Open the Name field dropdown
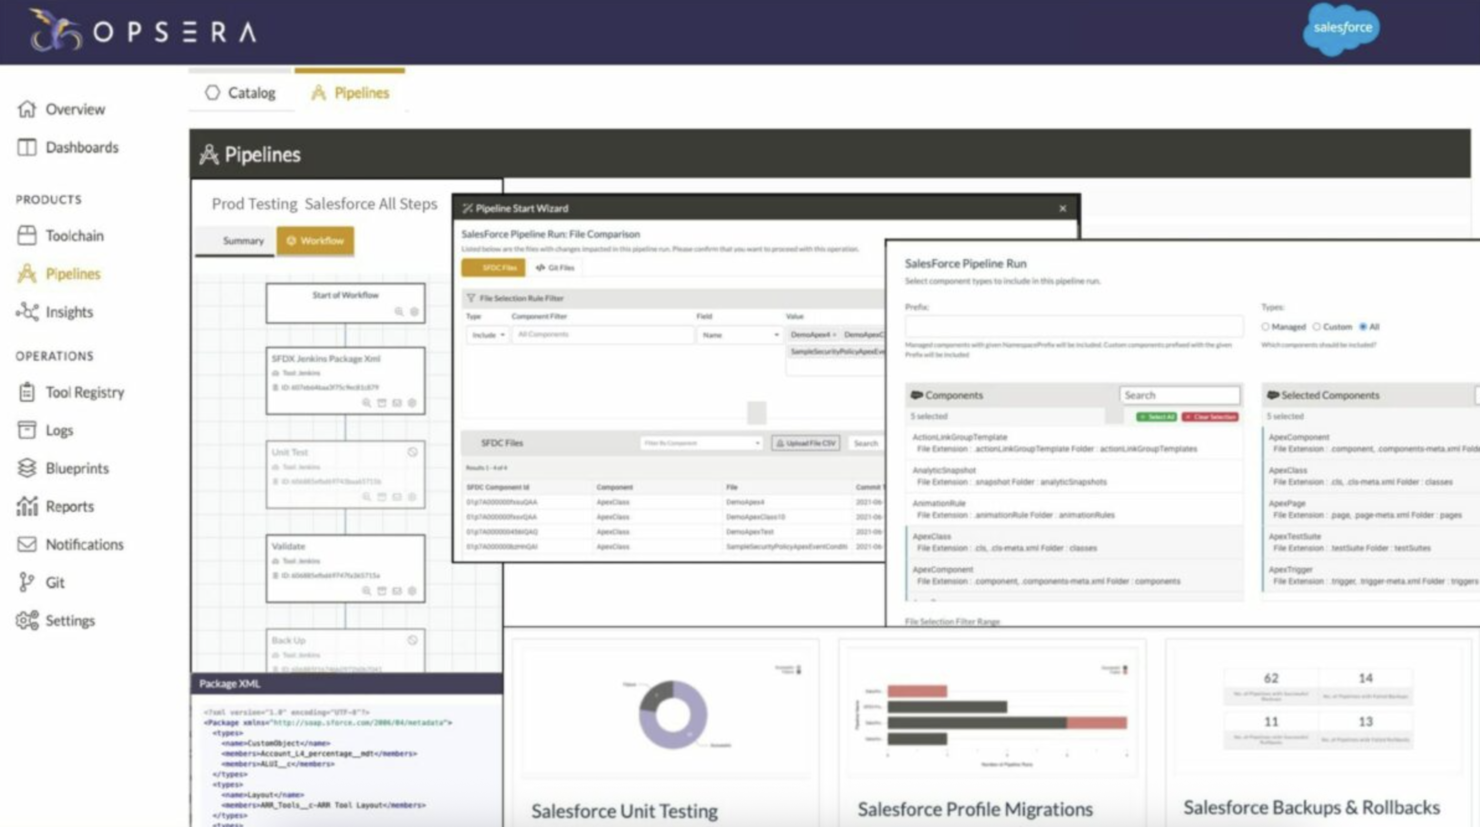The height and width of the screenshot is (827, 1480). pos(740,334)
